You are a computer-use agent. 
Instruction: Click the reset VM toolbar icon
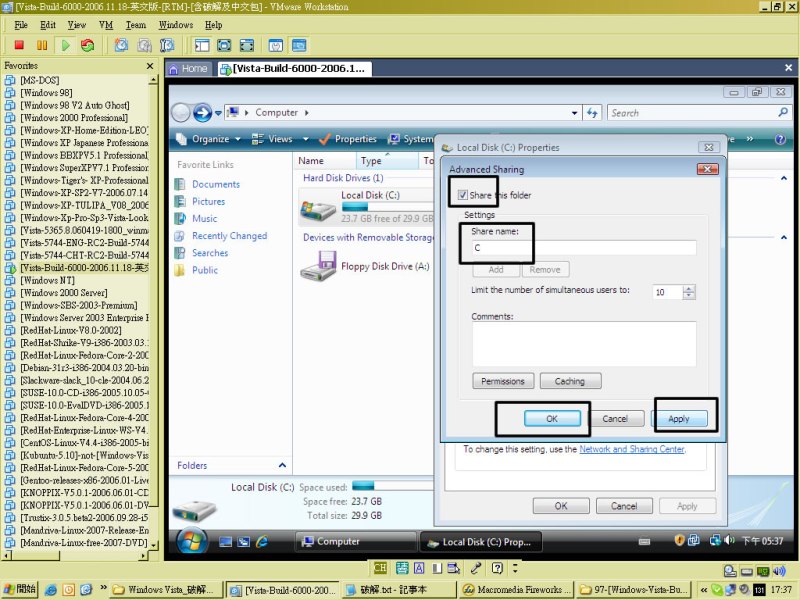pyautogui.click(x=88, y=45)
